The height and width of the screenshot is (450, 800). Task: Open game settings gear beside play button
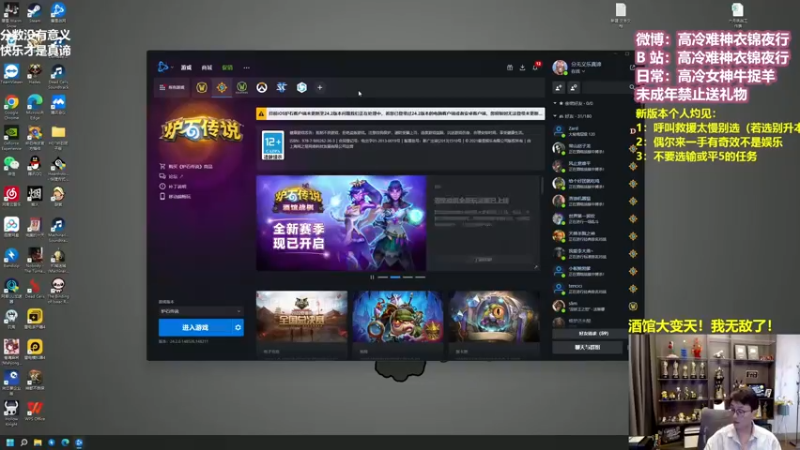(238, 328)
